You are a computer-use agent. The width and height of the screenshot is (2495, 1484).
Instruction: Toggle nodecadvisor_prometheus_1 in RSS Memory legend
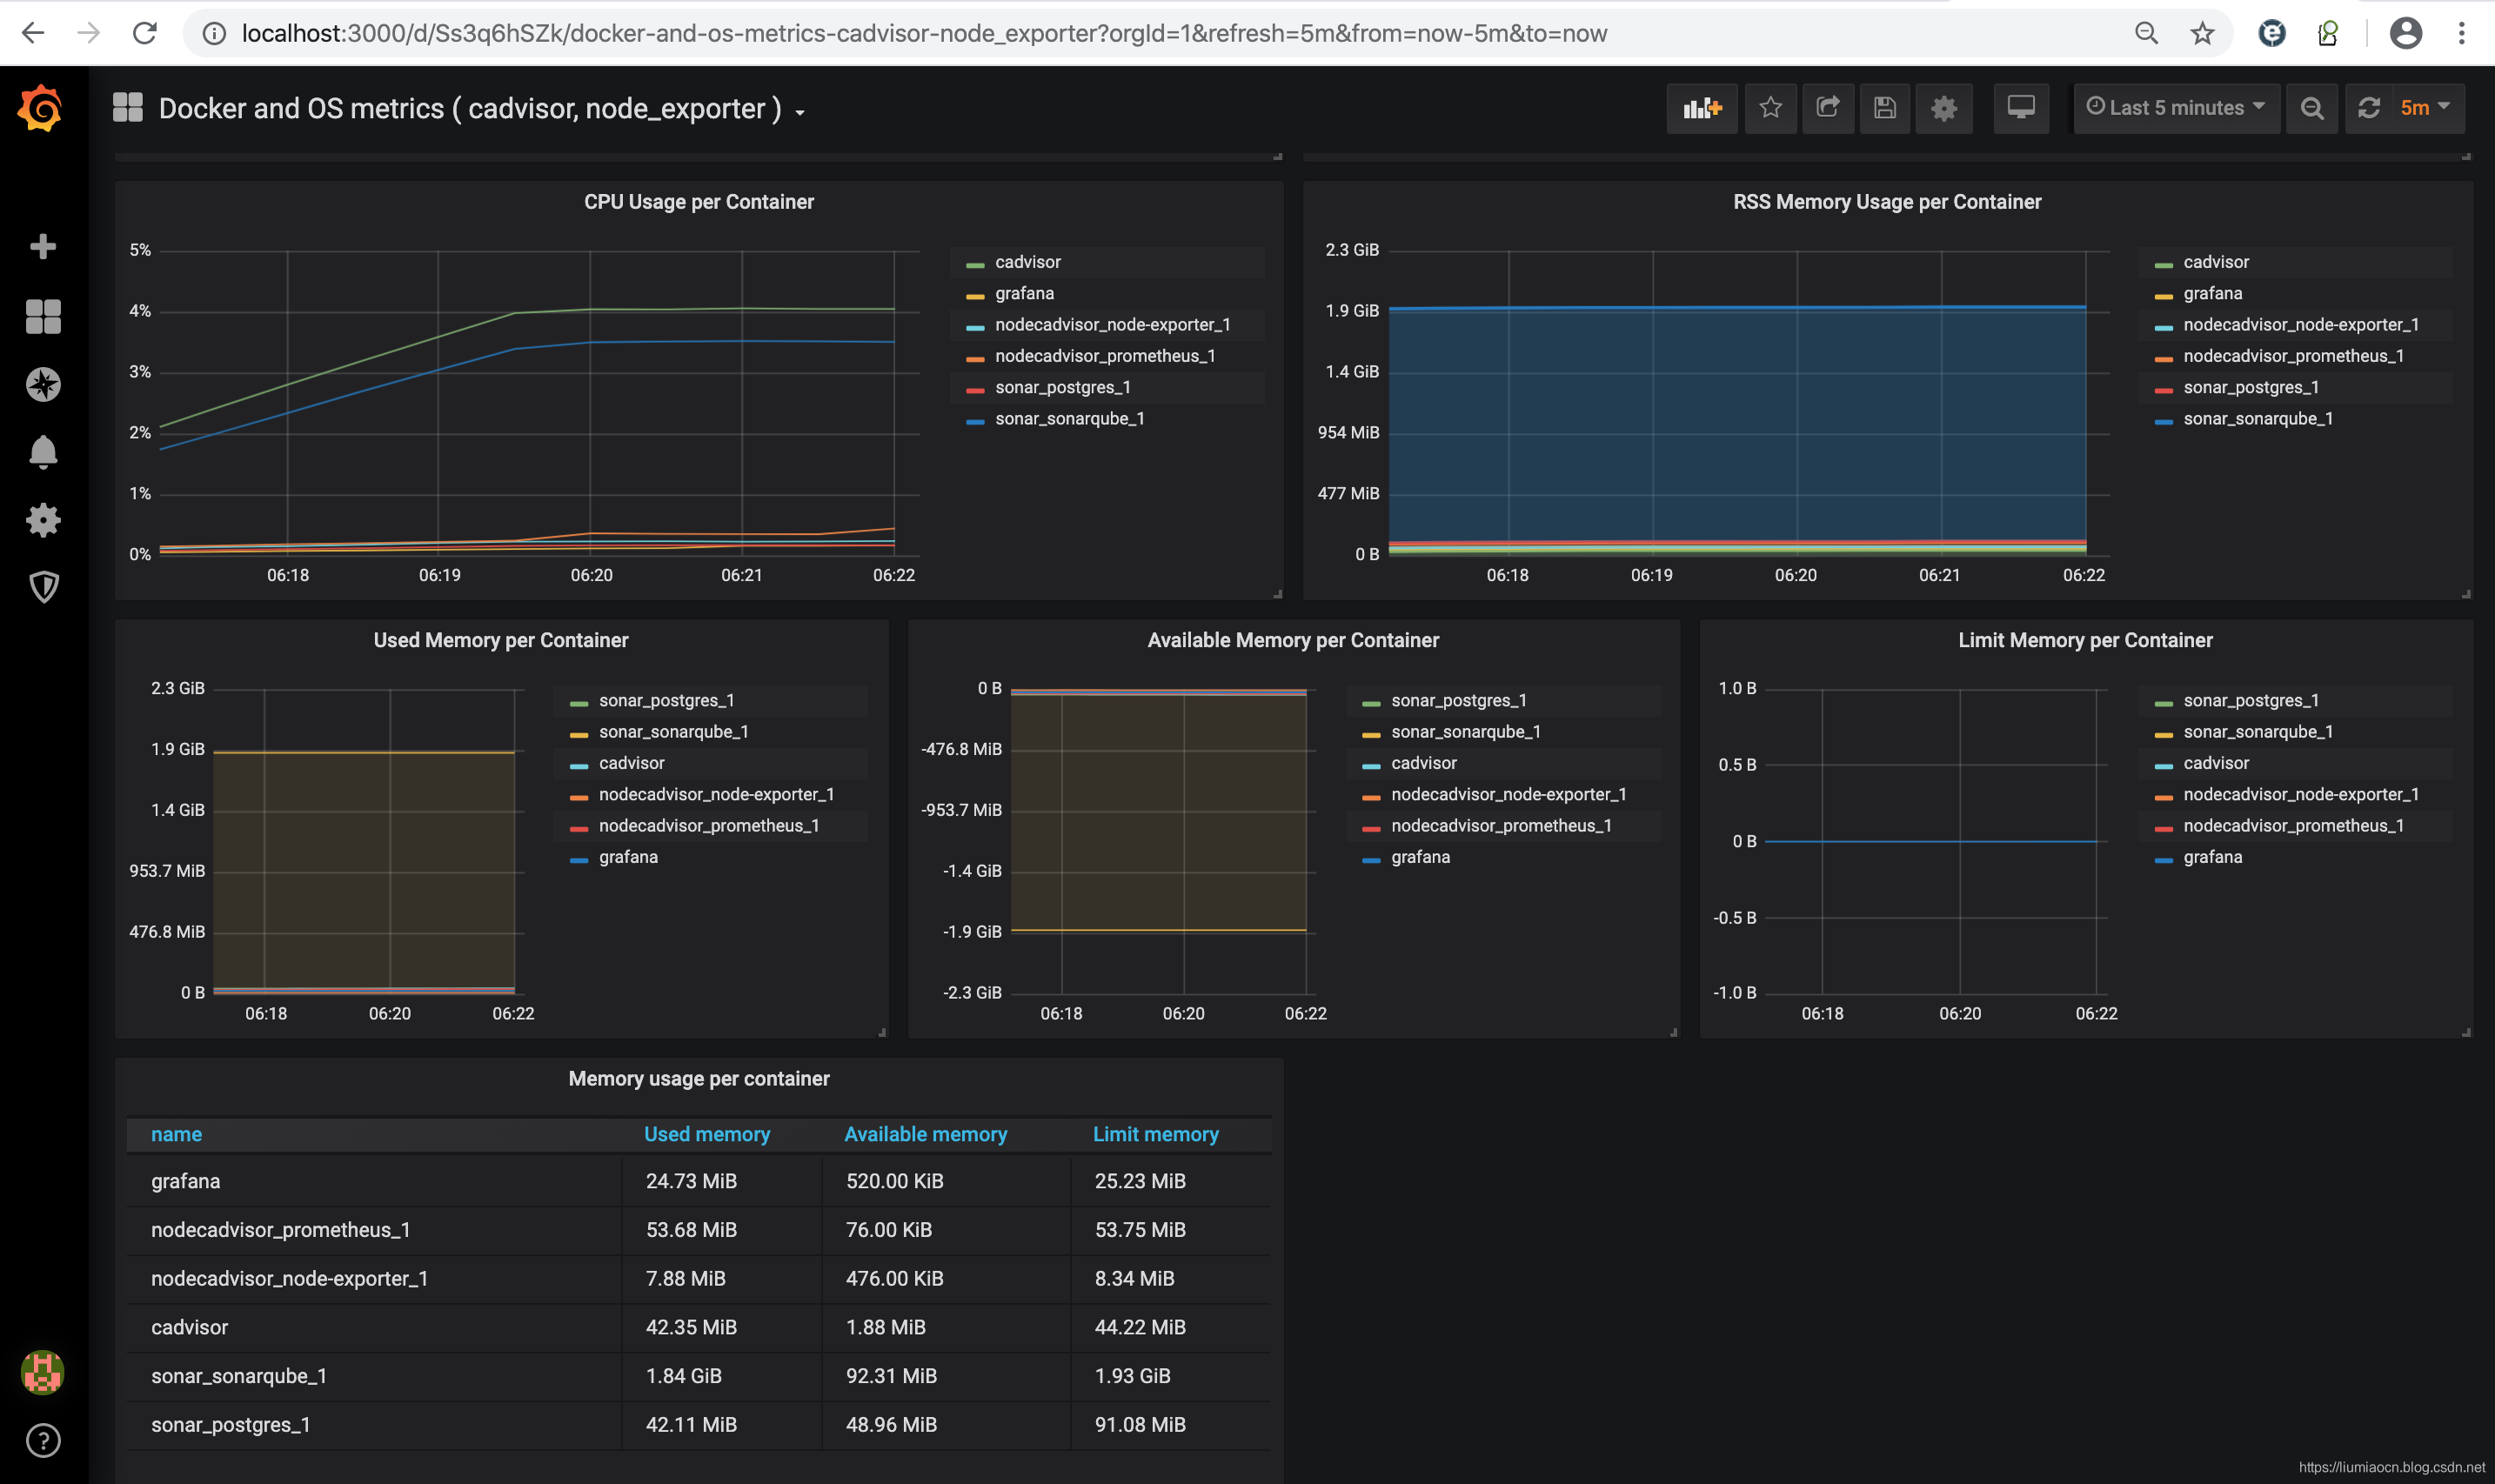coord(2294,356)
